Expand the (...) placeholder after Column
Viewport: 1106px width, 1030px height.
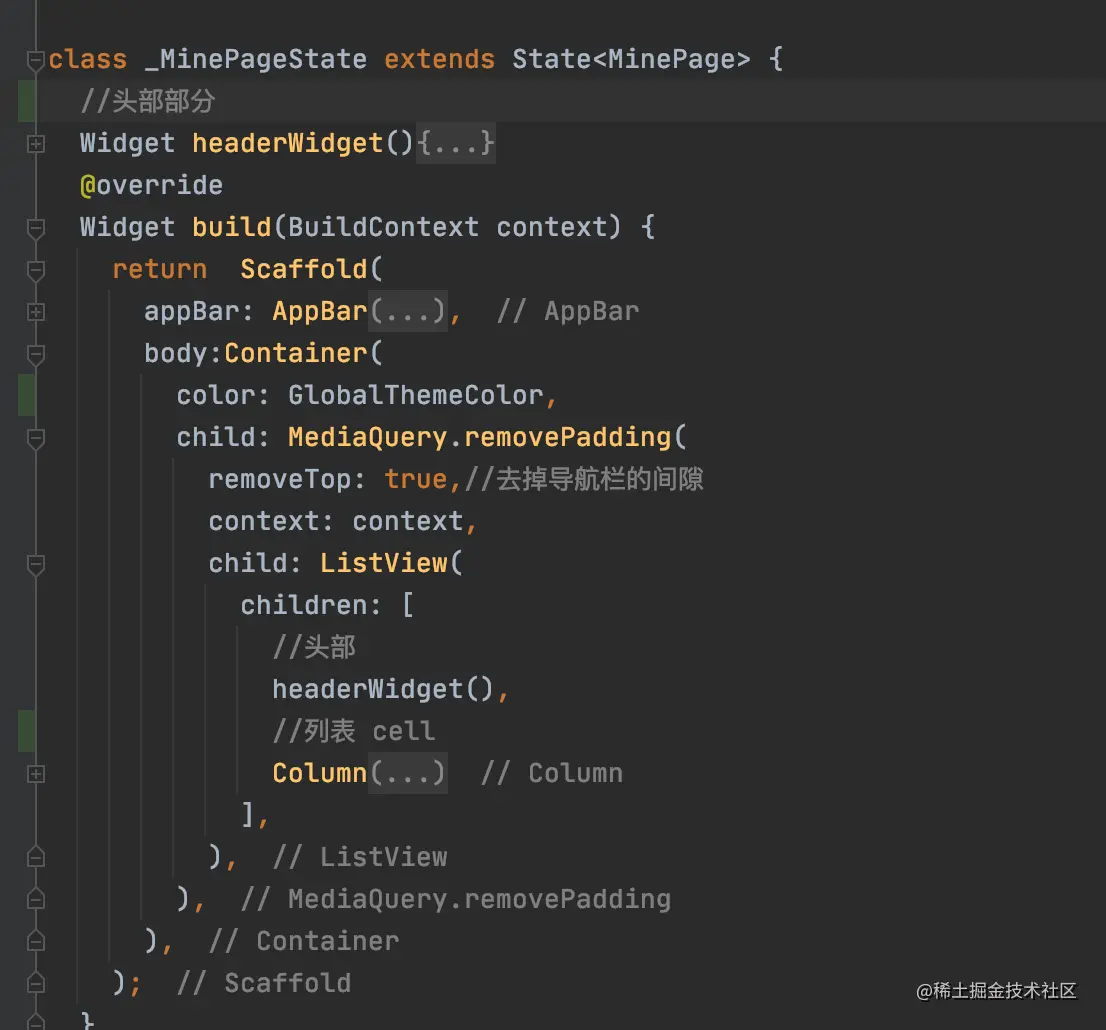pyautogui.click(x=408, y=773)
